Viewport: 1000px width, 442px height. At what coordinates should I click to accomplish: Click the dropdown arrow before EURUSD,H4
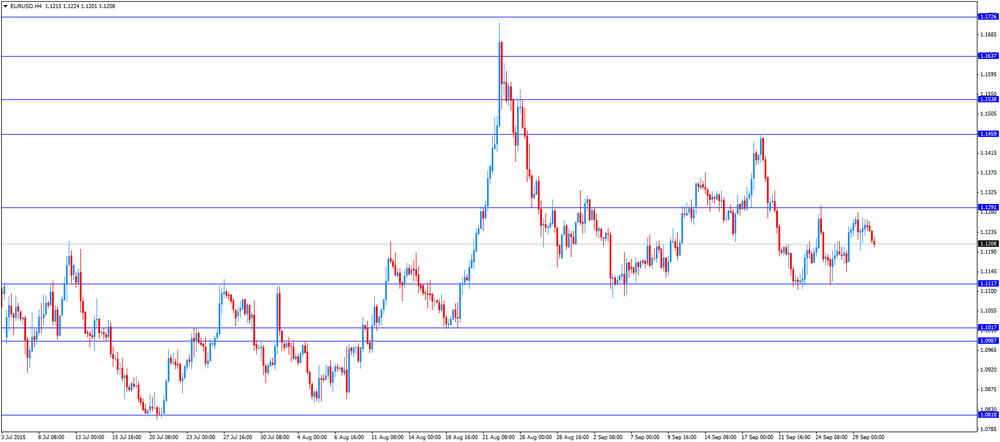(x=5, y=6)
